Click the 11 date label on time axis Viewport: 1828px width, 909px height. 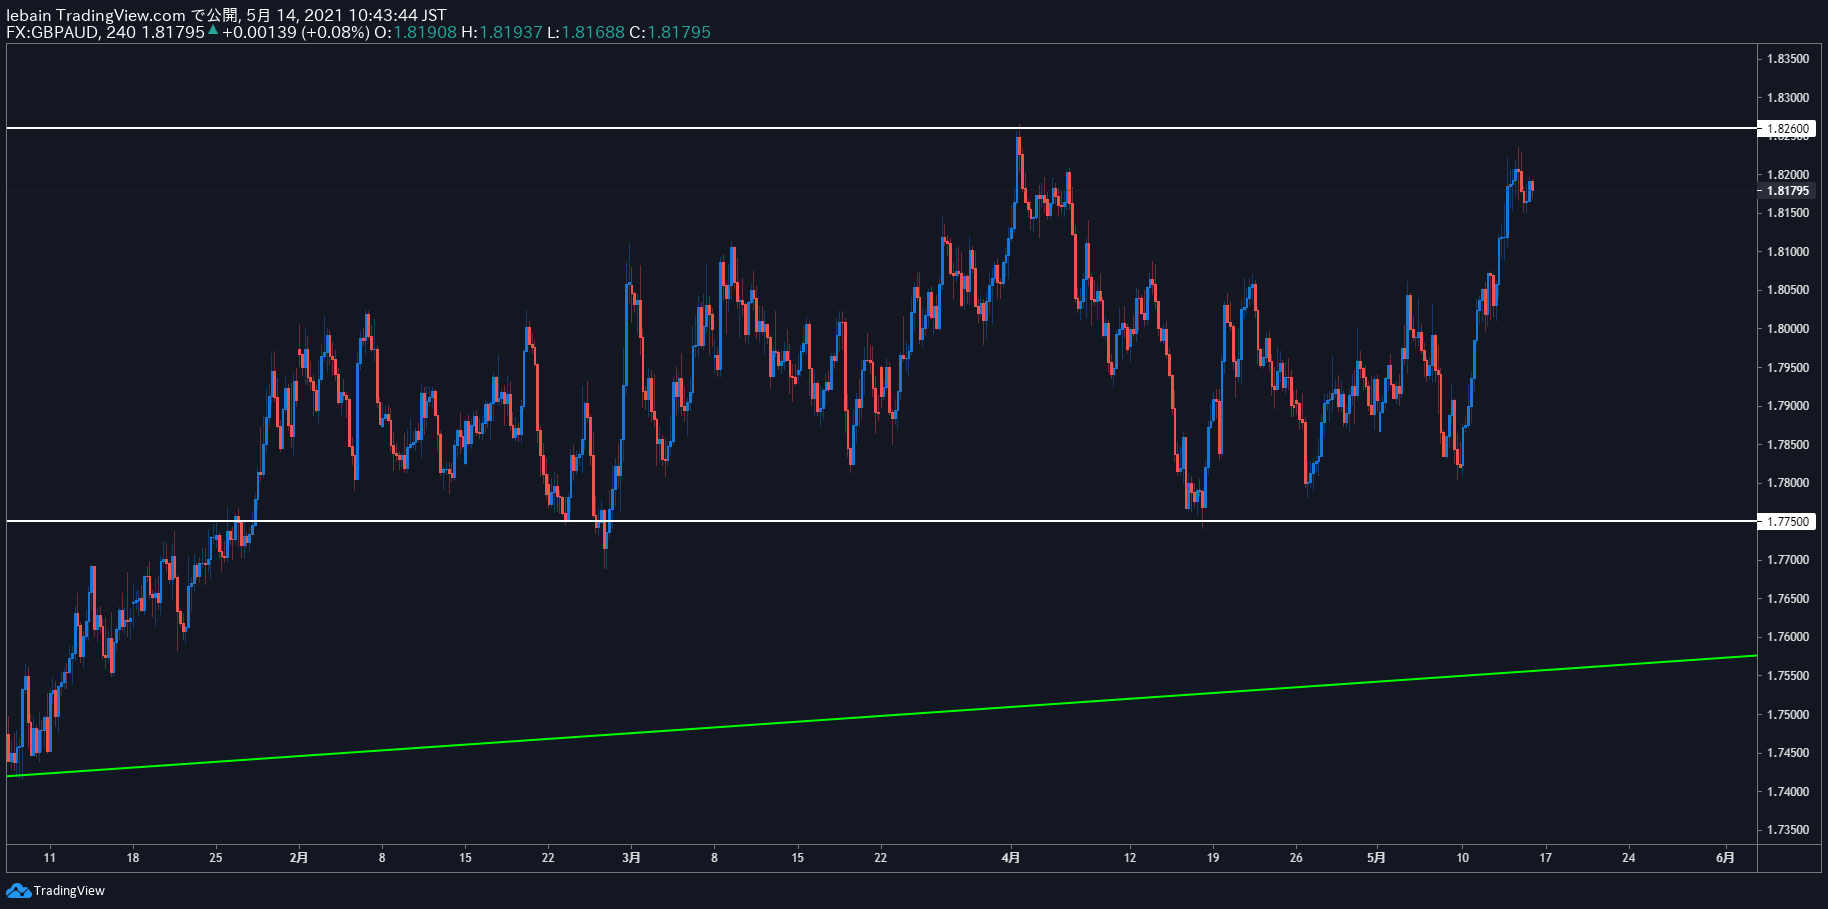coord(50,858)
